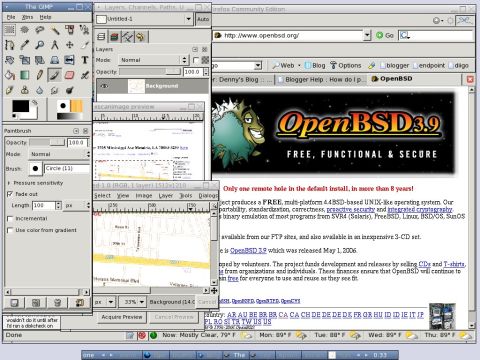Click the black foreground color swatch

[21, 106]
